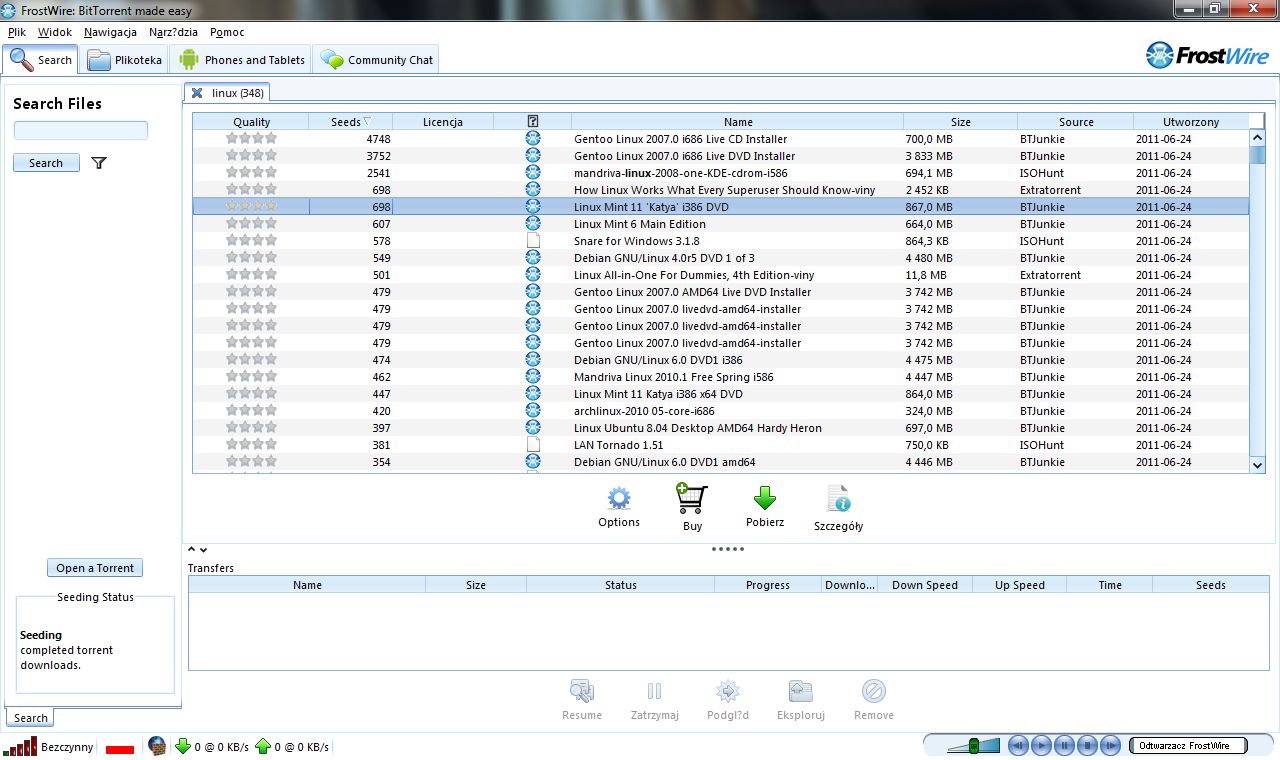Click the firewall status icon in status bar

click(x=157, y=745)
